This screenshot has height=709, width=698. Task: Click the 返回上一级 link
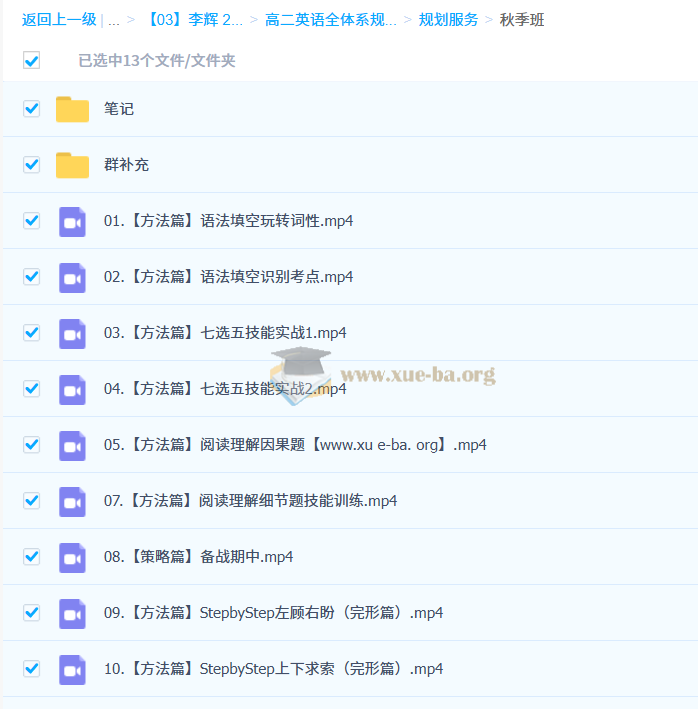59,20
